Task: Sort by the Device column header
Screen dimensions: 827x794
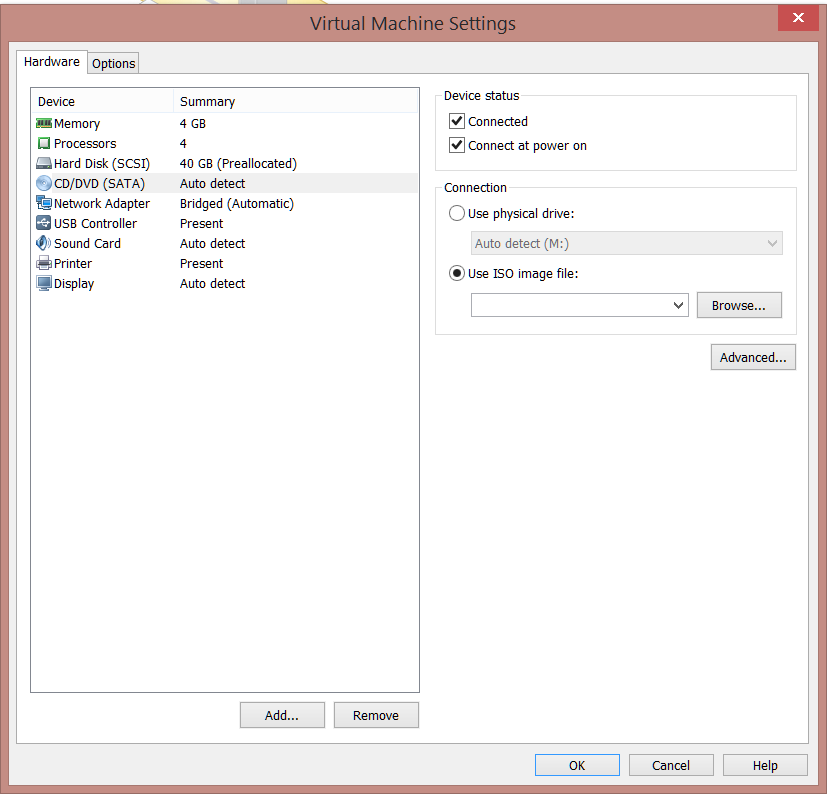Action: (x=102, y=101)
